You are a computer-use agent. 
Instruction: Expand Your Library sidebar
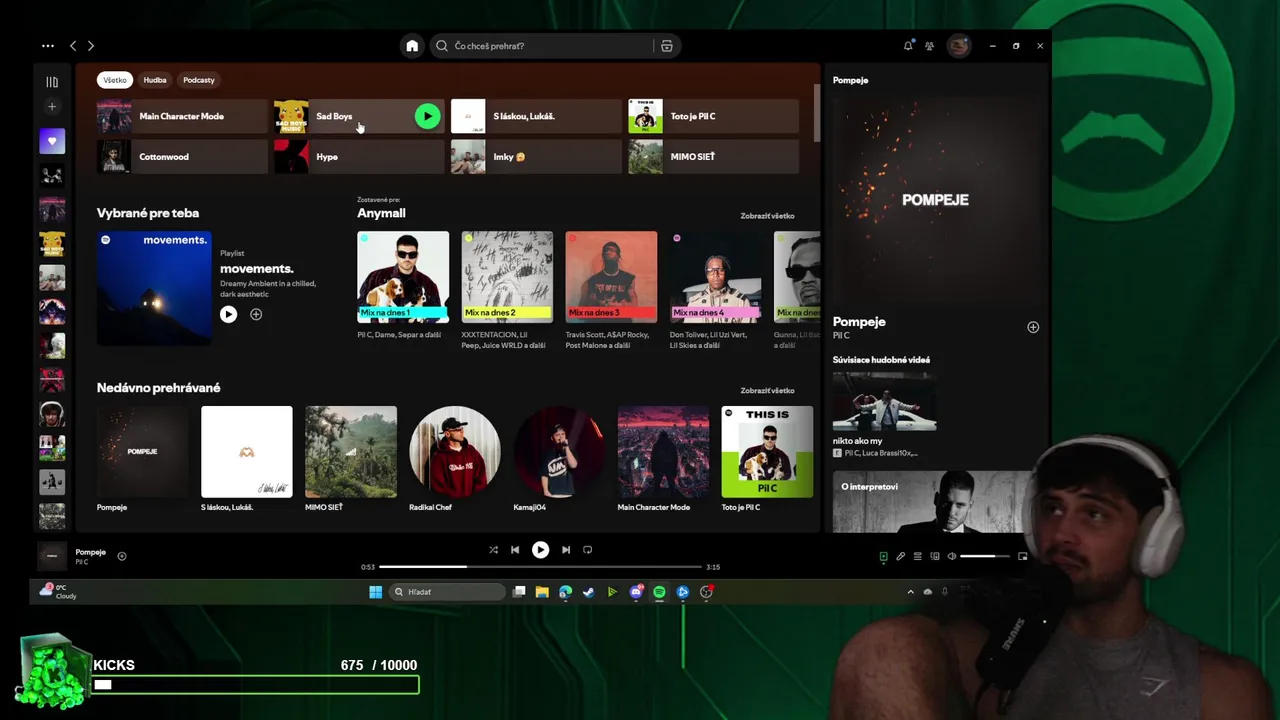click(52, 82)
